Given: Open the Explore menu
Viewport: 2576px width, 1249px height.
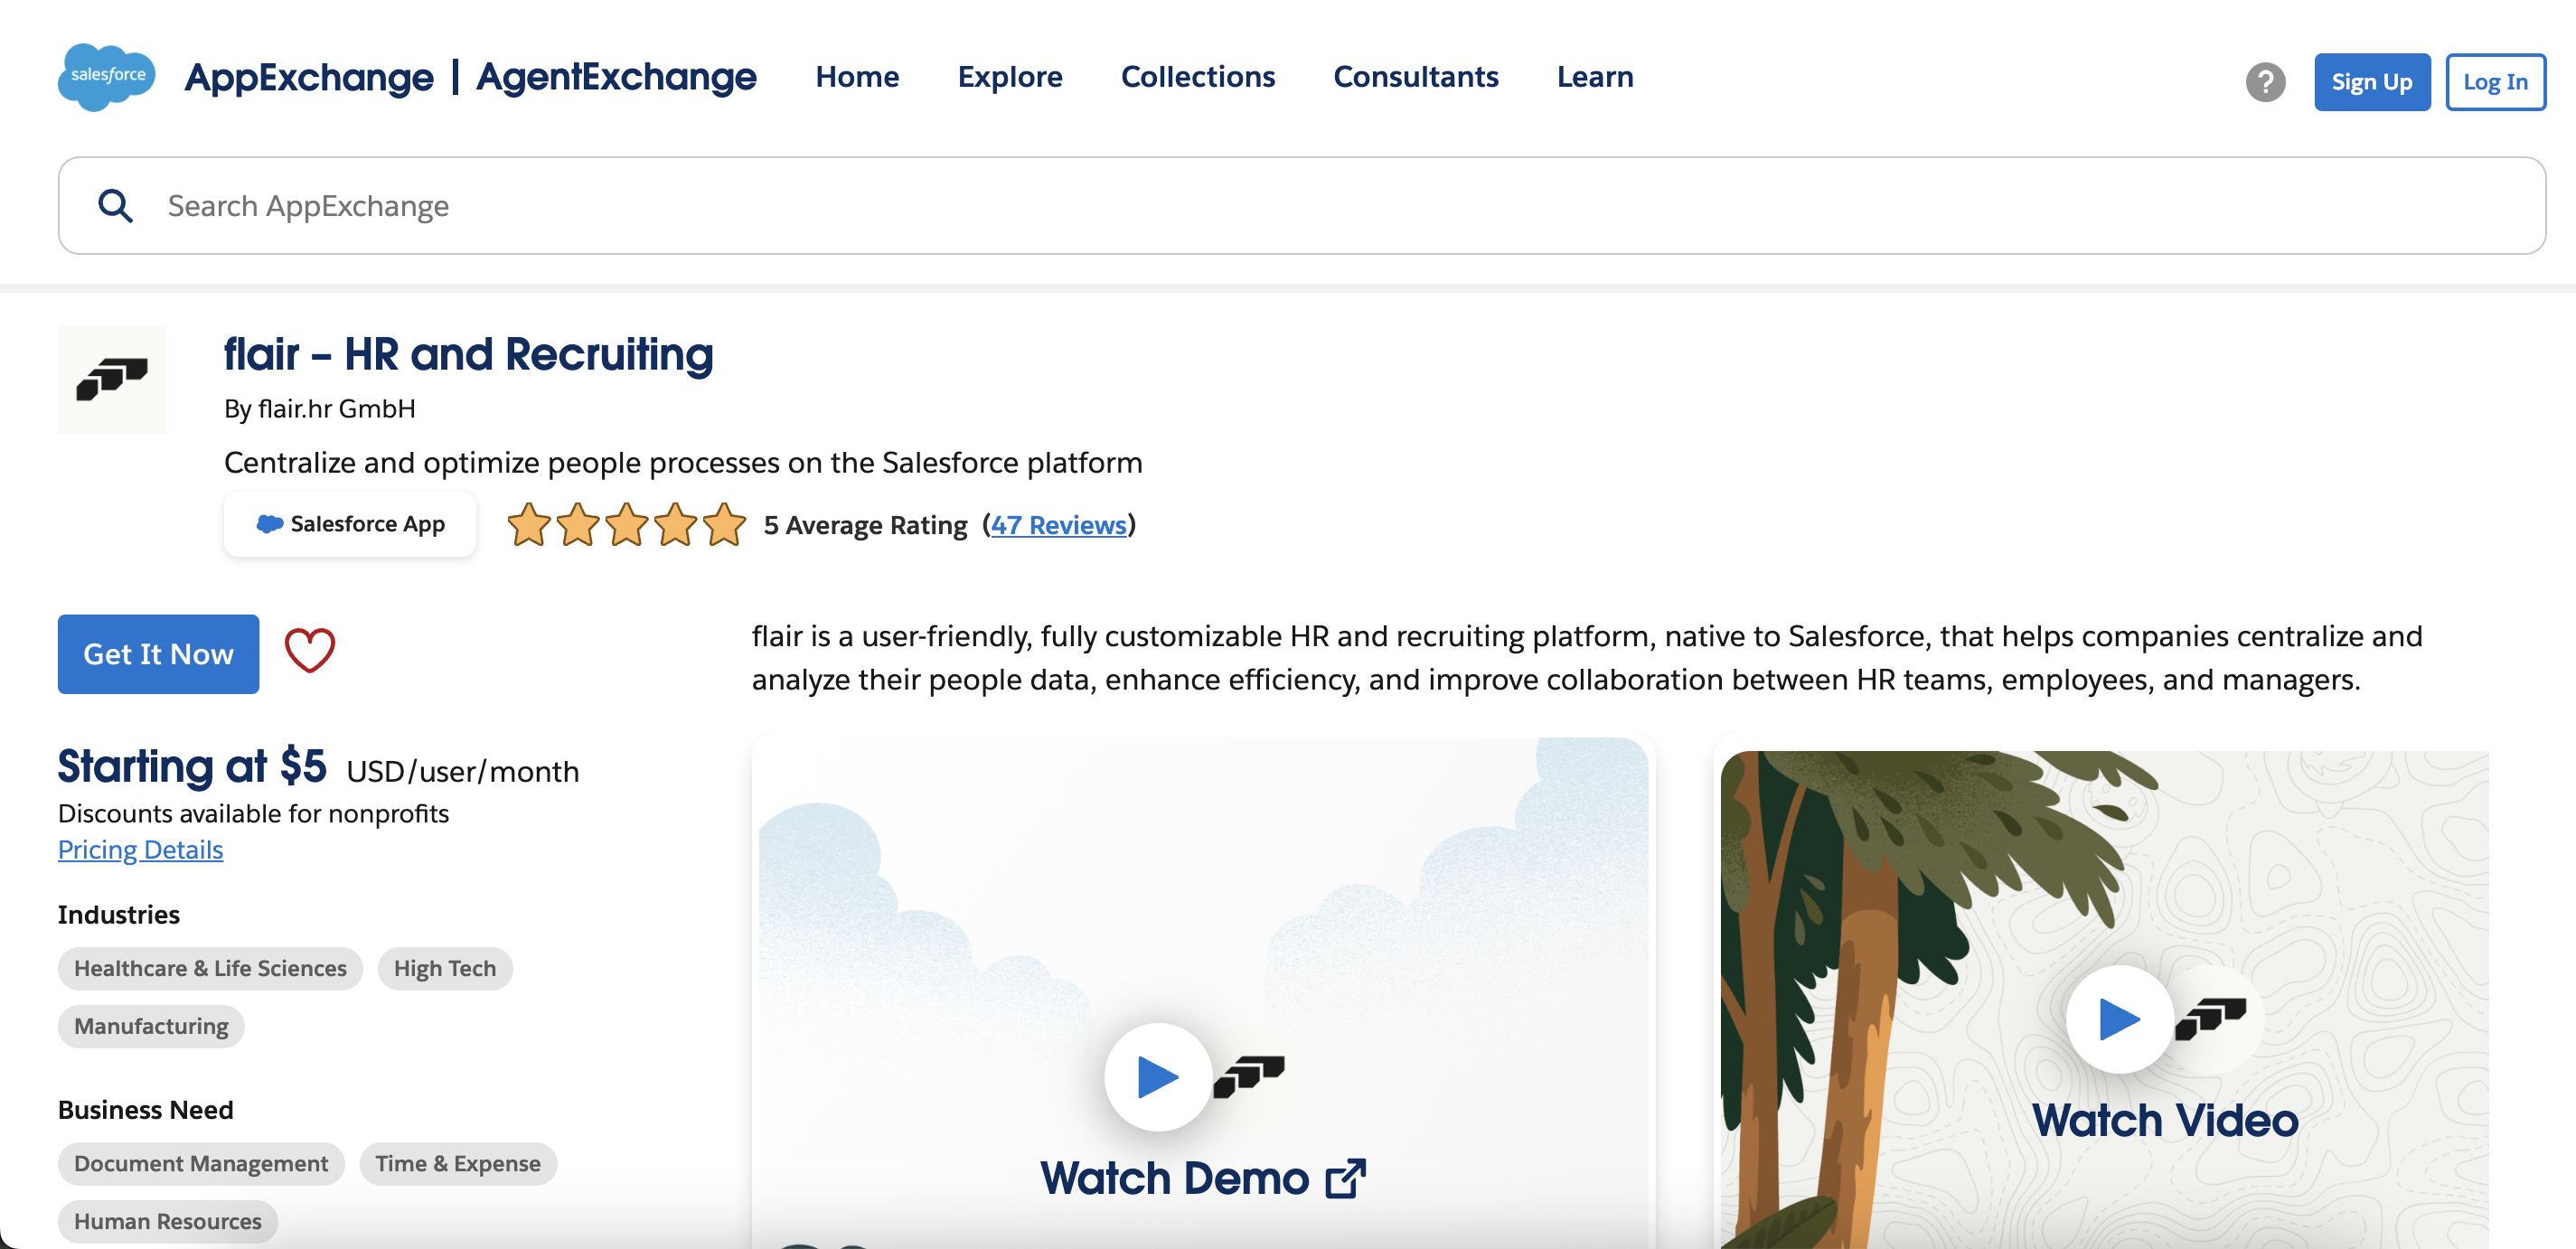Looking at the screenshot, I should (x=1010, y=77).
